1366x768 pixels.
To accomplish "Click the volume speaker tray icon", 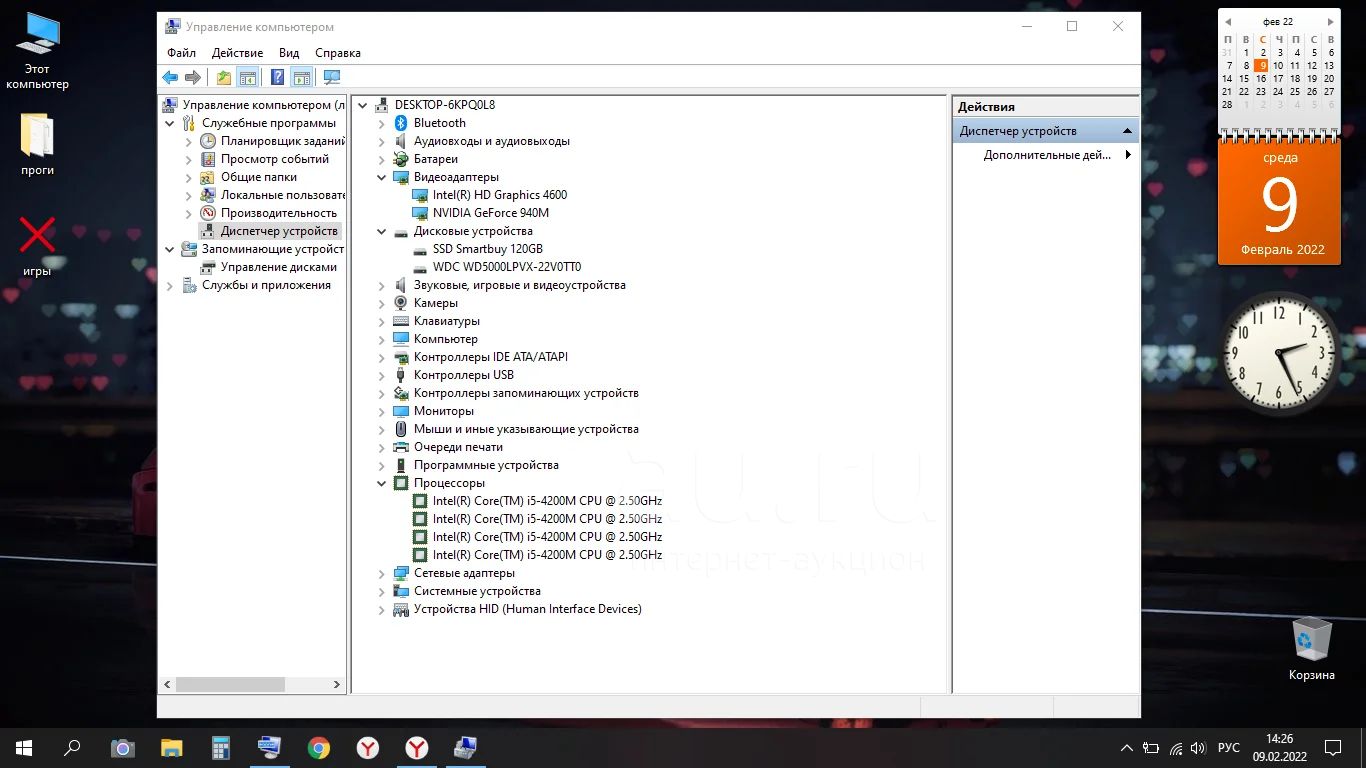I will pos(1199,748).
